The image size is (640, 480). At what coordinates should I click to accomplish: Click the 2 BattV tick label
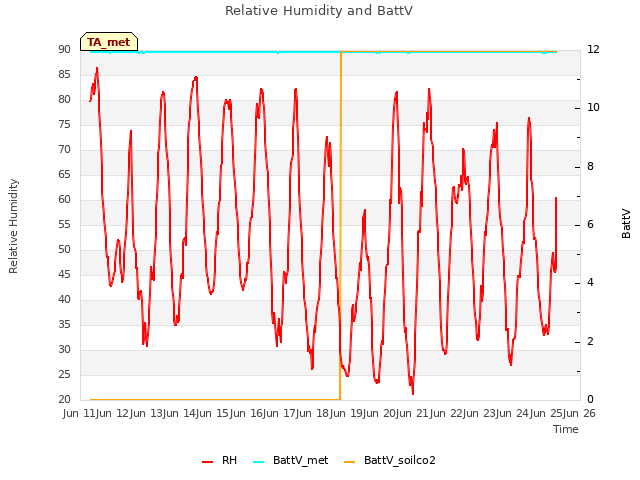(x=590, y=341)
